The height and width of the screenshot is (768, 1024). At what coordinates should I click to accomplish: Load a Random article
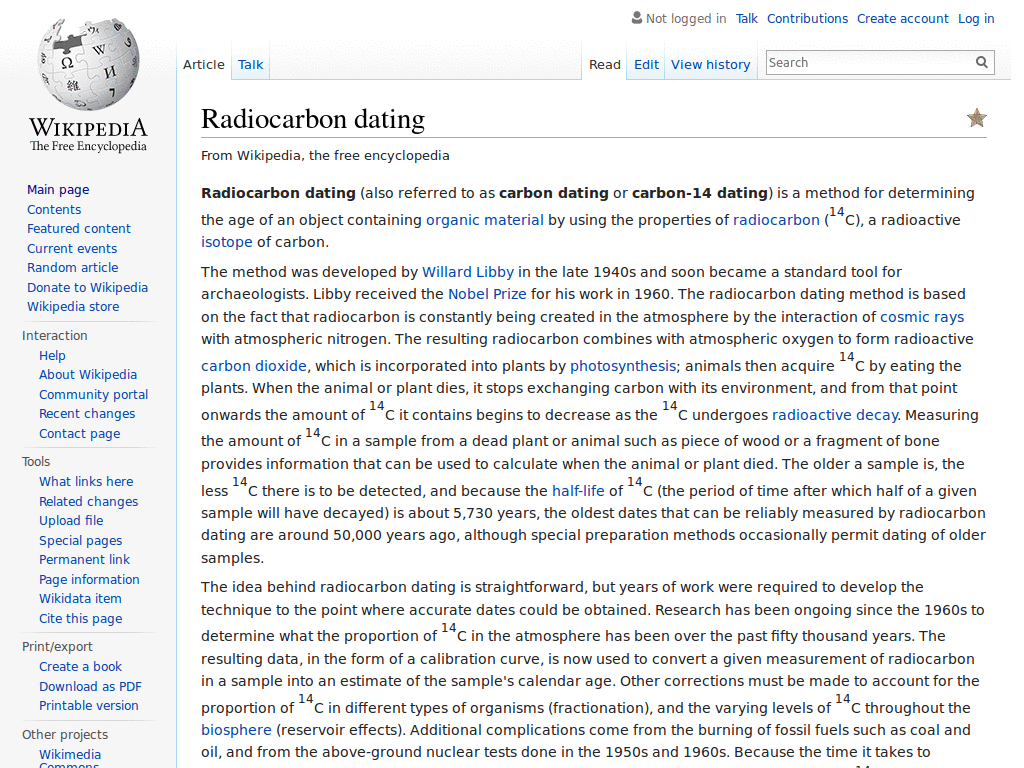coord(72,267)
